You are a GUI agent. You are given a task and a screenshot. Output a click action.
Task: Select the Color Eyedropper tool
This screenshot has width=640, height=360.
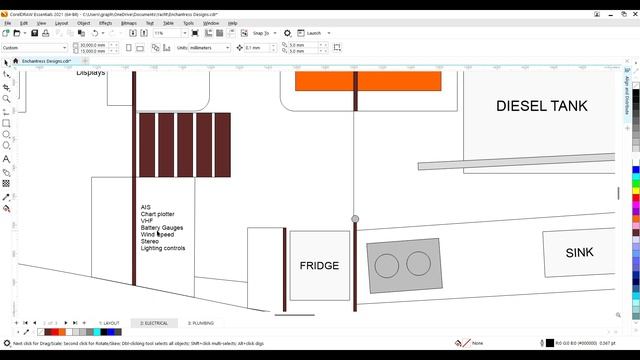(x=6, y=197)
